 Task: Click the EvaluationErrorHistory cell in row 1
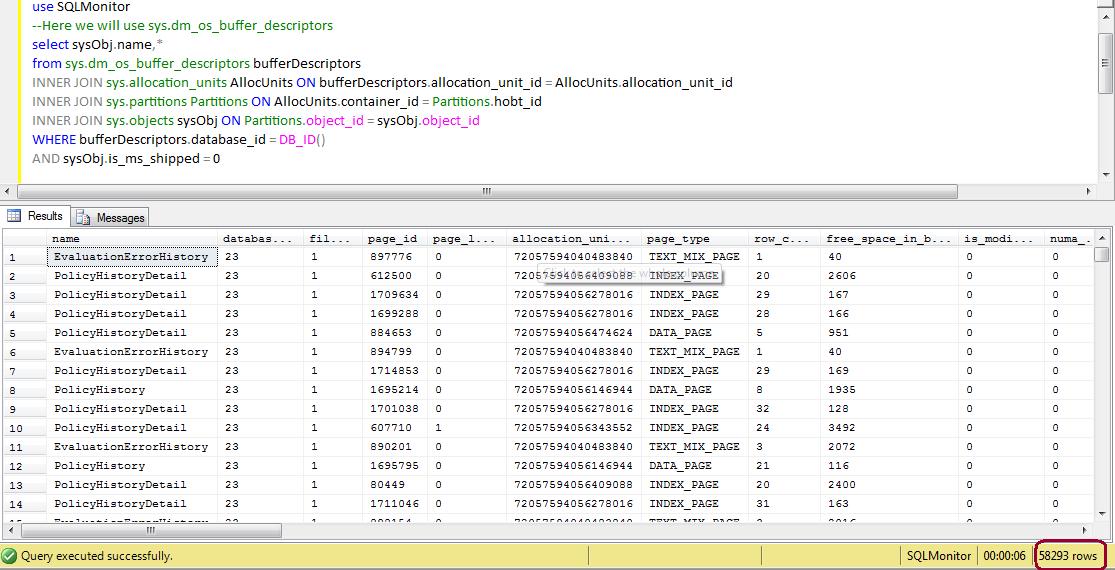[x=132, y=257]
